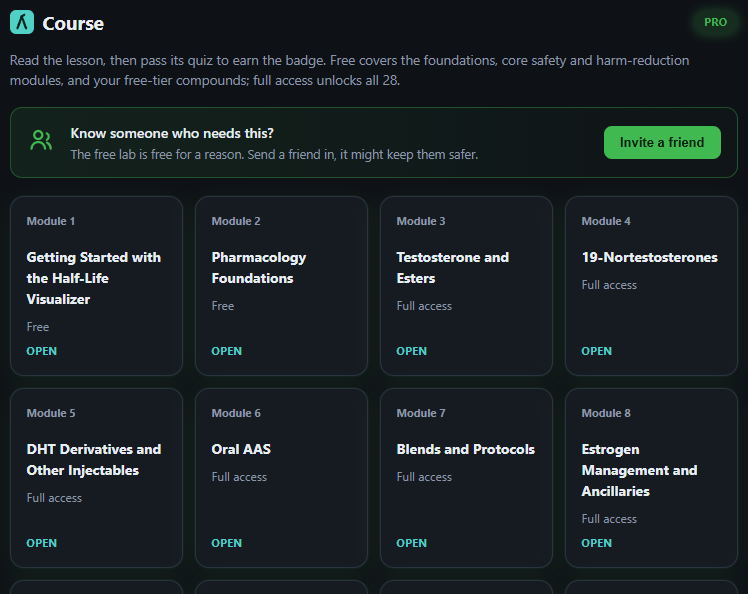Open Module 1 via its OPEN link
Viewport: 748px width, 594px height.
click(42, 351)
